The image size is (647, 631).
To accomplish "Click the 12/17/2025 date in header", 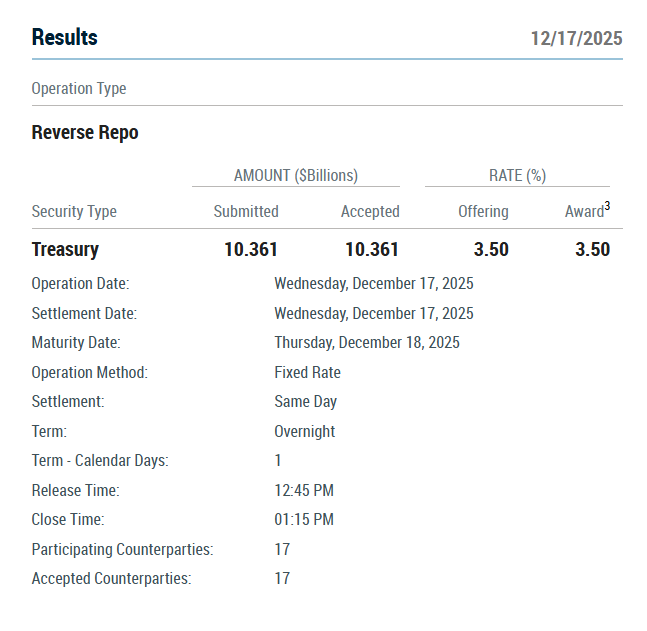I will tap(576, 38).
